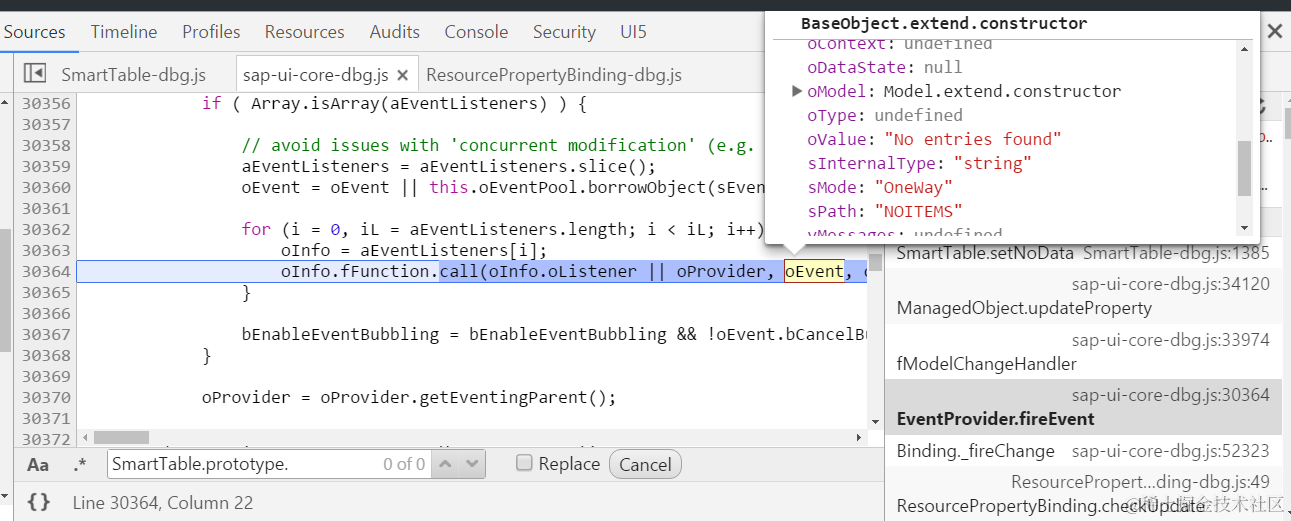Open the Timeline tab
1291x521 pixels.
[124, 32]
